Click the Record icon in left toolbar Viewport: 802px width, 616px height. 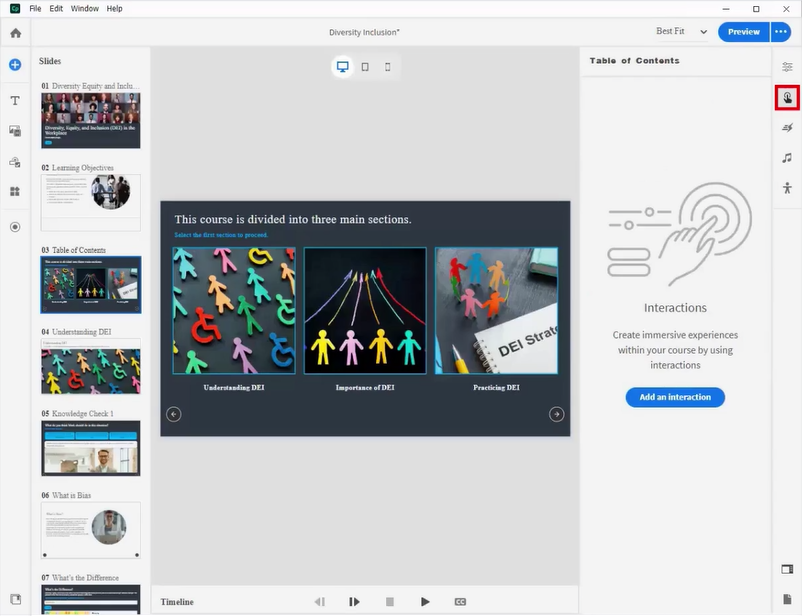[x=15, y=227]
